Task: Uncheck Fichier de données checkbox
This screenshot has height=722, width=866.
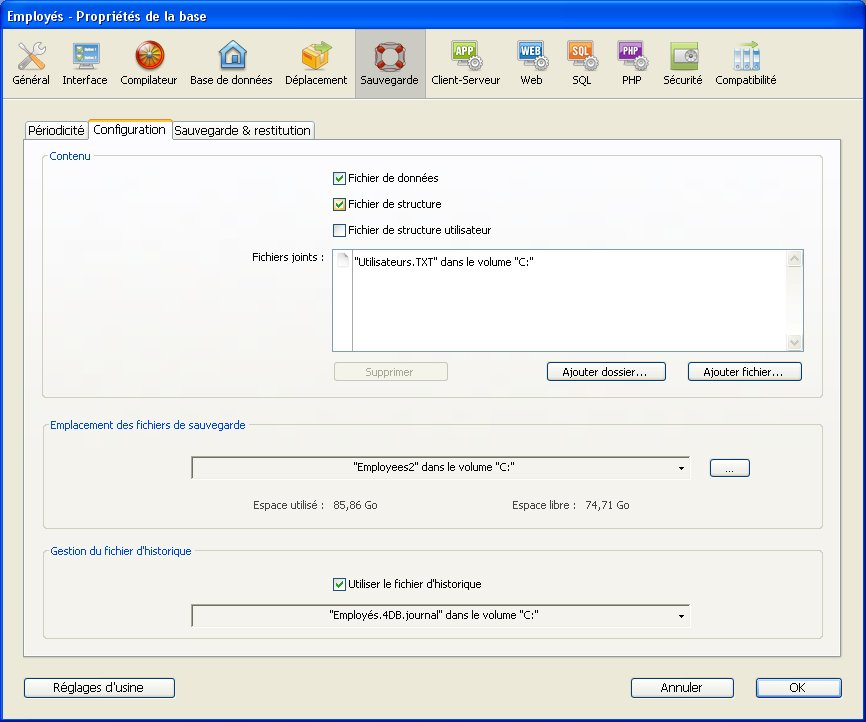Action: click(339, 178)
